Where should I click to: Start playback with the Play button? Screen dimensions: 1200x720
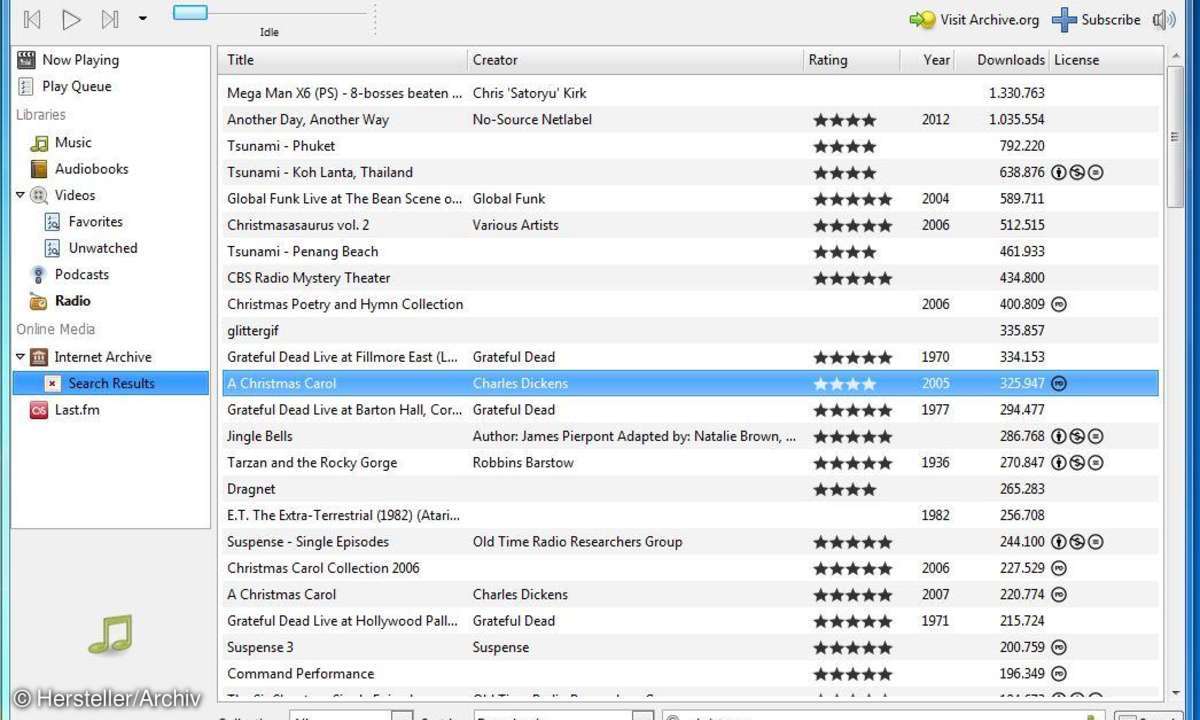pyautogui.click(x=71, y=19)
